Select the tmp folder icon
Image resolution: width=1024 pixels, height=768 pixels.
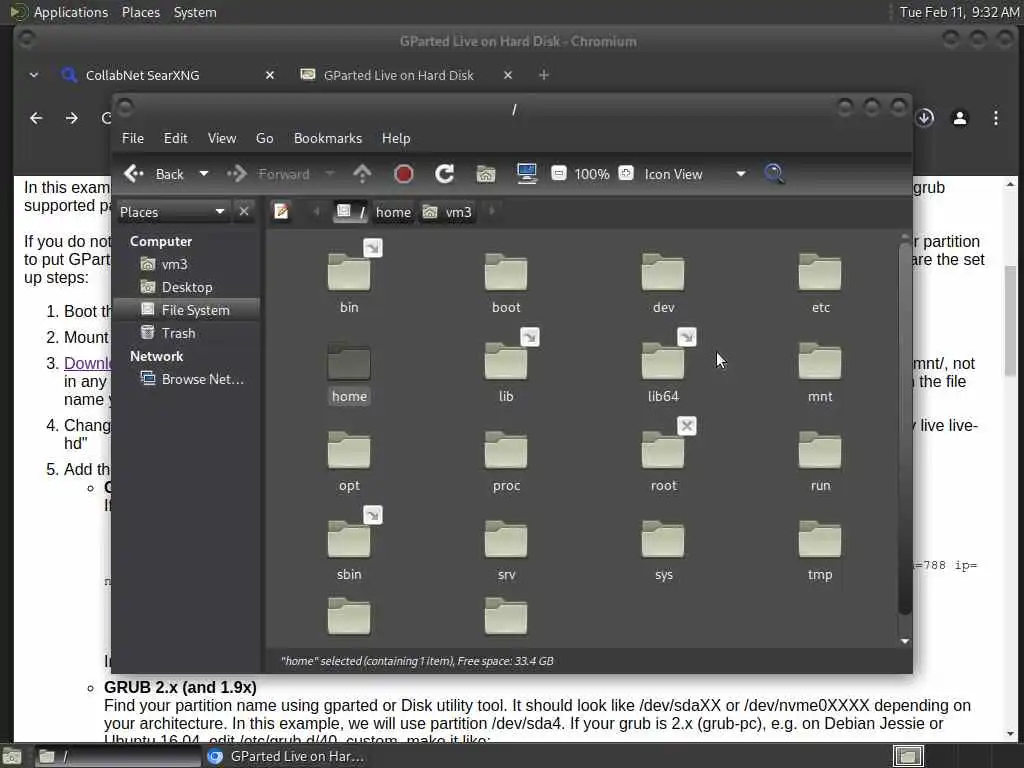(820, 540)
